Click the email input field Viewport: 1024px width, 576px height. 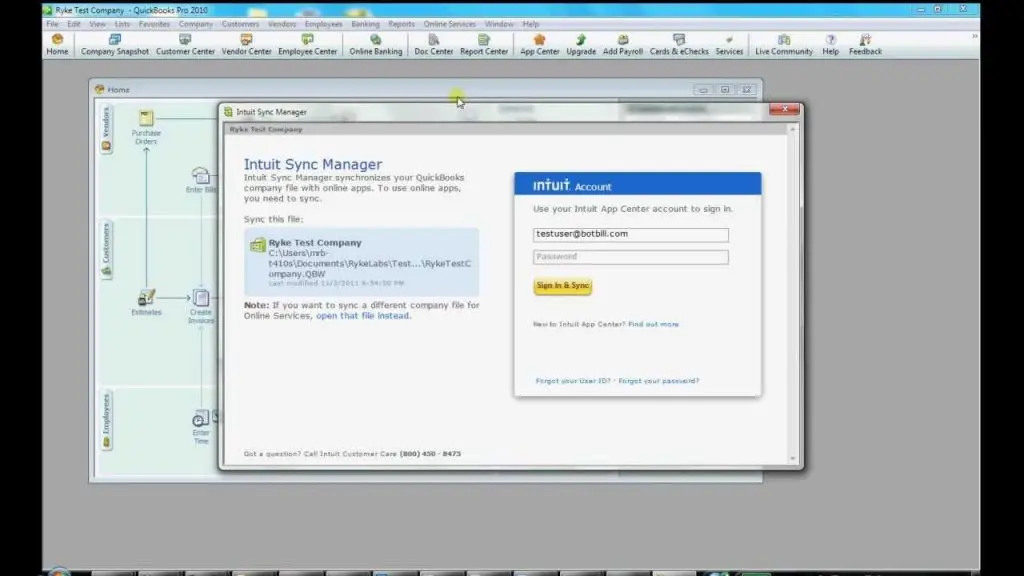coord(630,234)
